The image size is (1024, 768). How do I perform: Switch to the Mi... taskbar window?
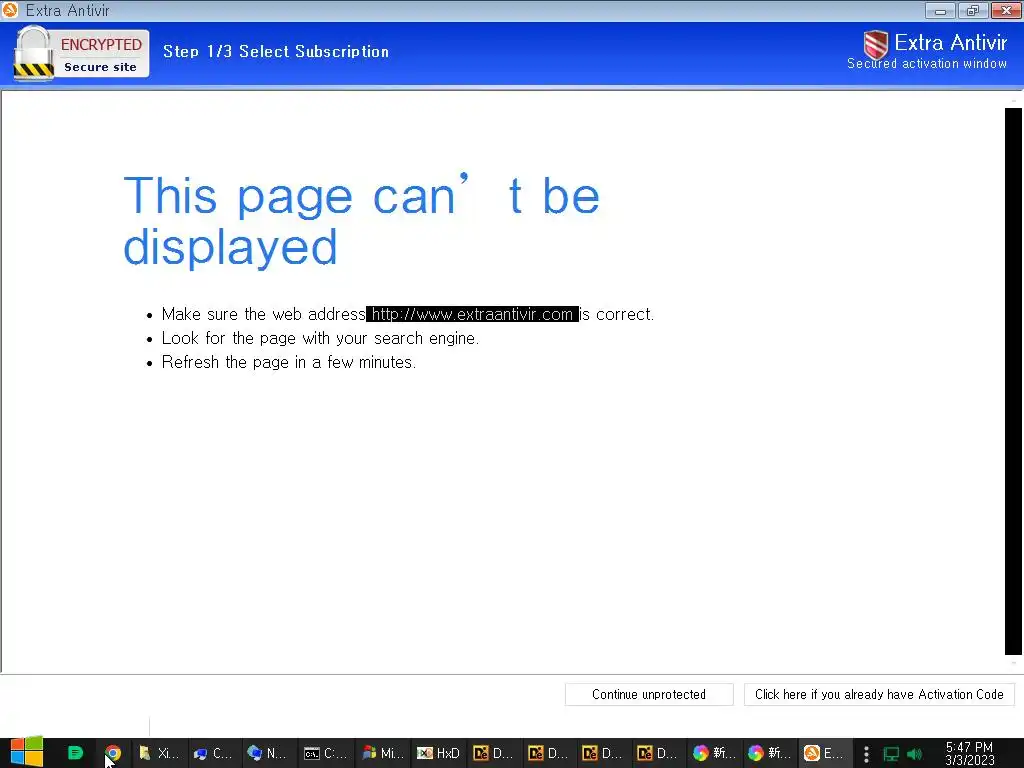(383, 753)
